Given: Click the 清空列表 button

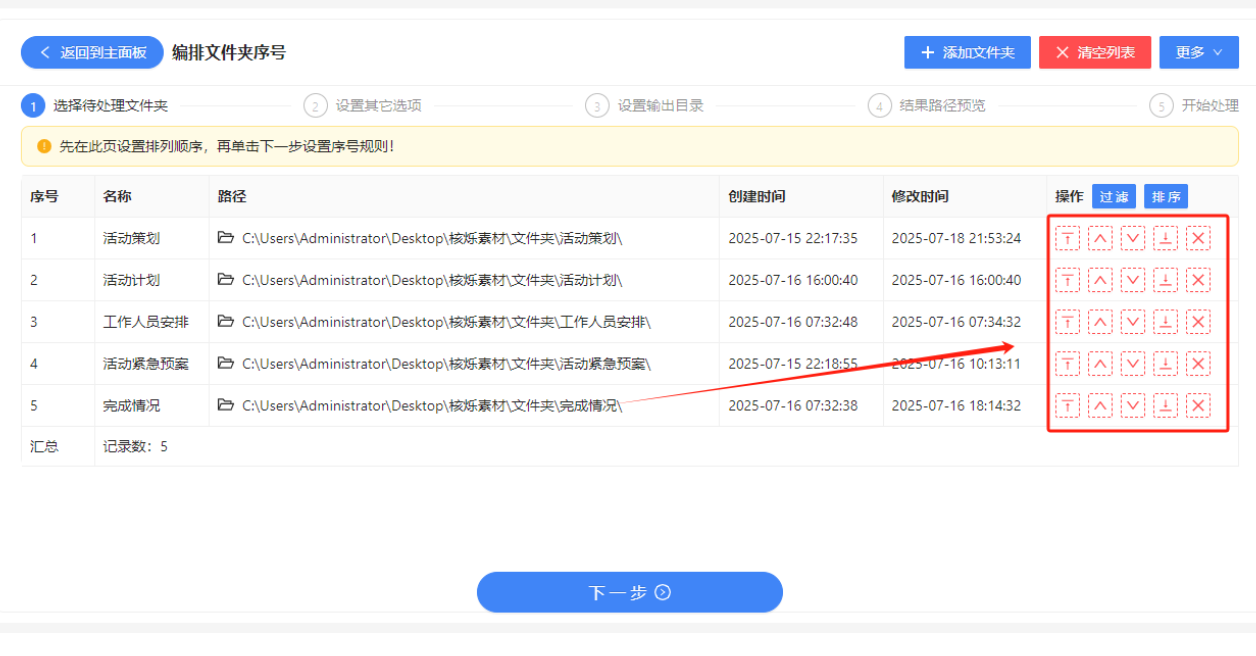Looking at the screenshot, I should [x=1095, y=52].
